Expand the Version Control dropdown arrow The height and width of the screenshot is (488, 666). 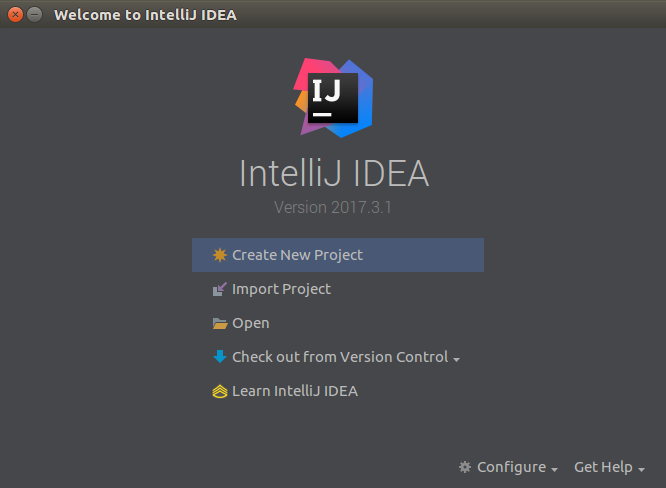[456, 360]
